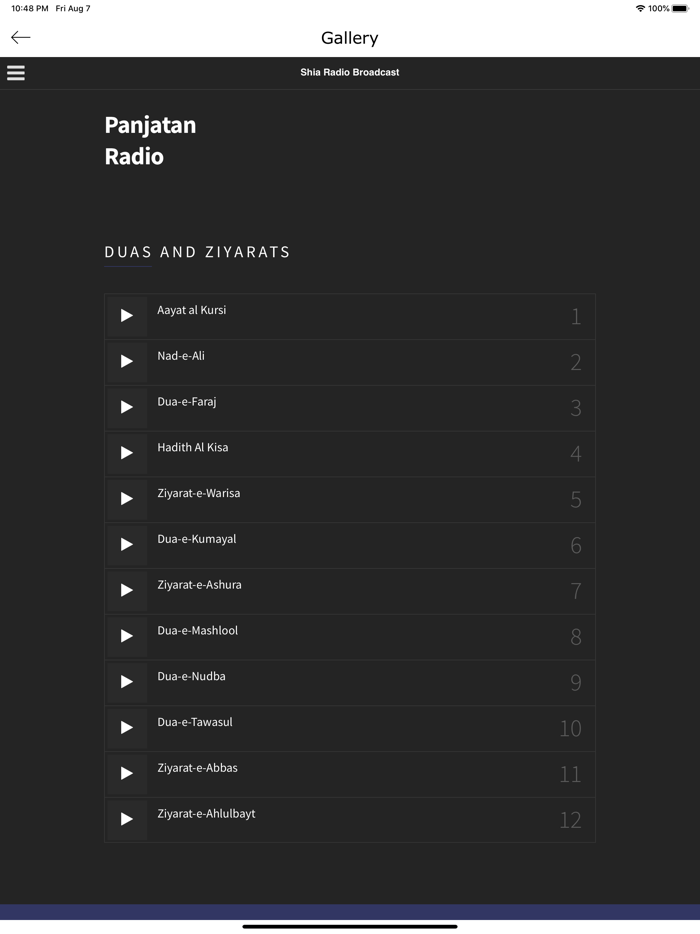Open the hamburger navigation menu
Image resolution: width=700 pixels, height=934 pixels.
tap(15, 72)
